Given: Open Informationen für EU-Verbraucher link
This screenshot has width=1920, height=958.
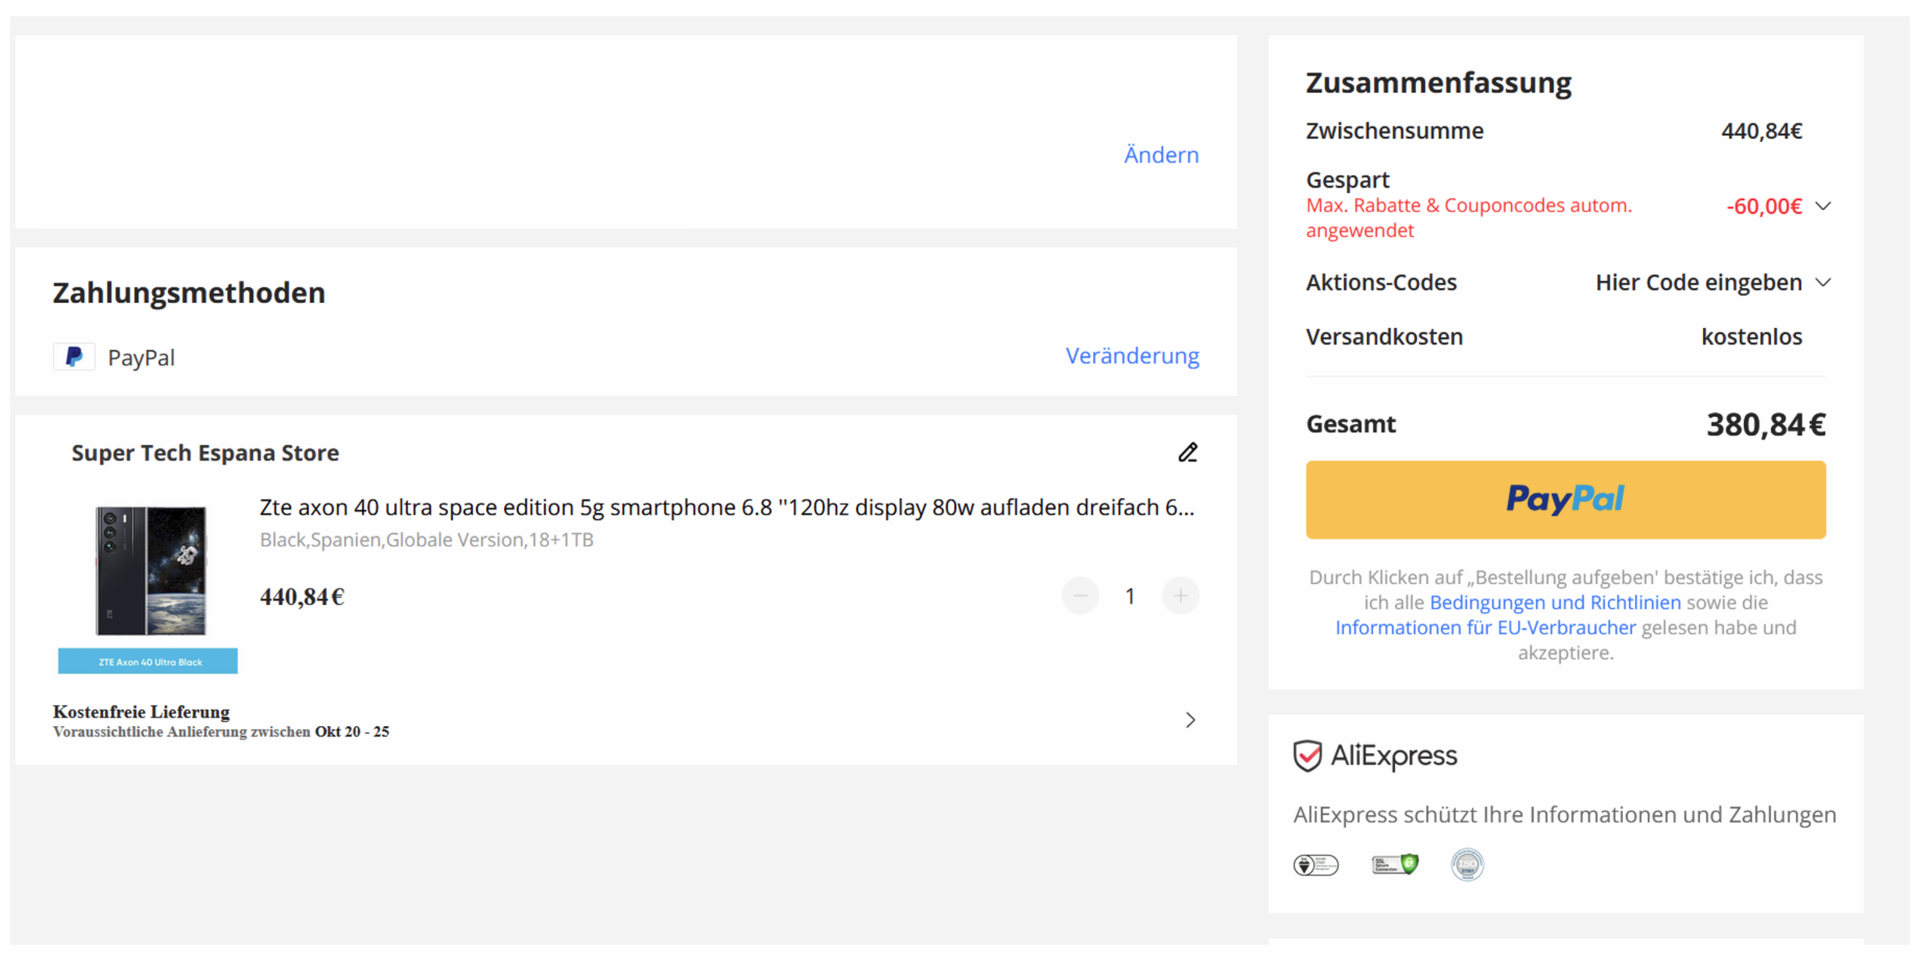Looking at the screenshot, I should 1485,628.
